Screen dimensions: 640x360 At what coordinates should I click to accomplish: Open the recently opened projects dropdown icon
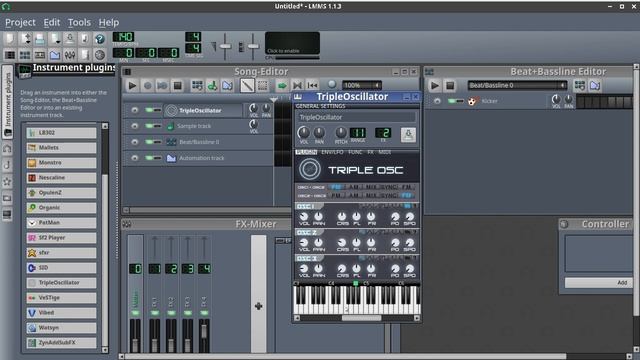click(x=55, y=39)
